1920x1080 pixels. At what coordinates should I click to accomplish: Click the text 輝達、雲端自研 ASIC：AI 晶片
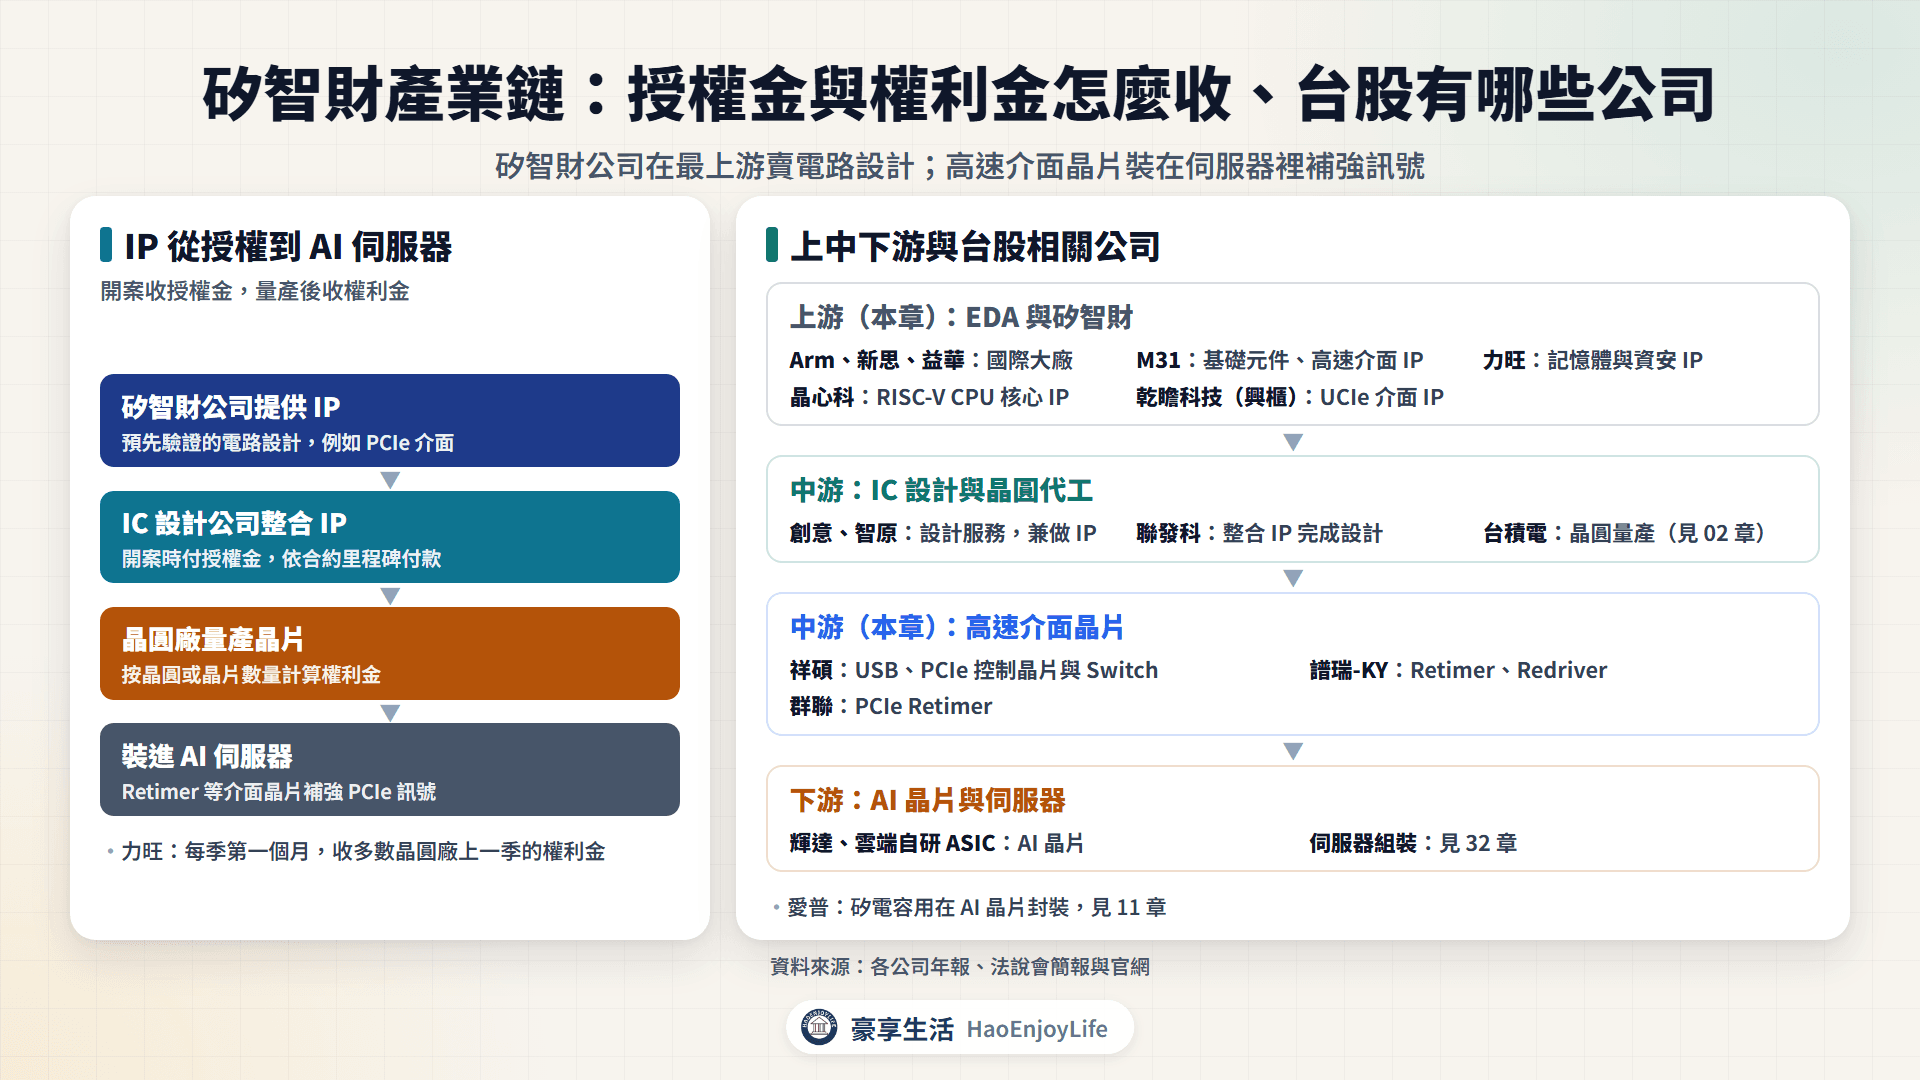[x=937, y=843]
